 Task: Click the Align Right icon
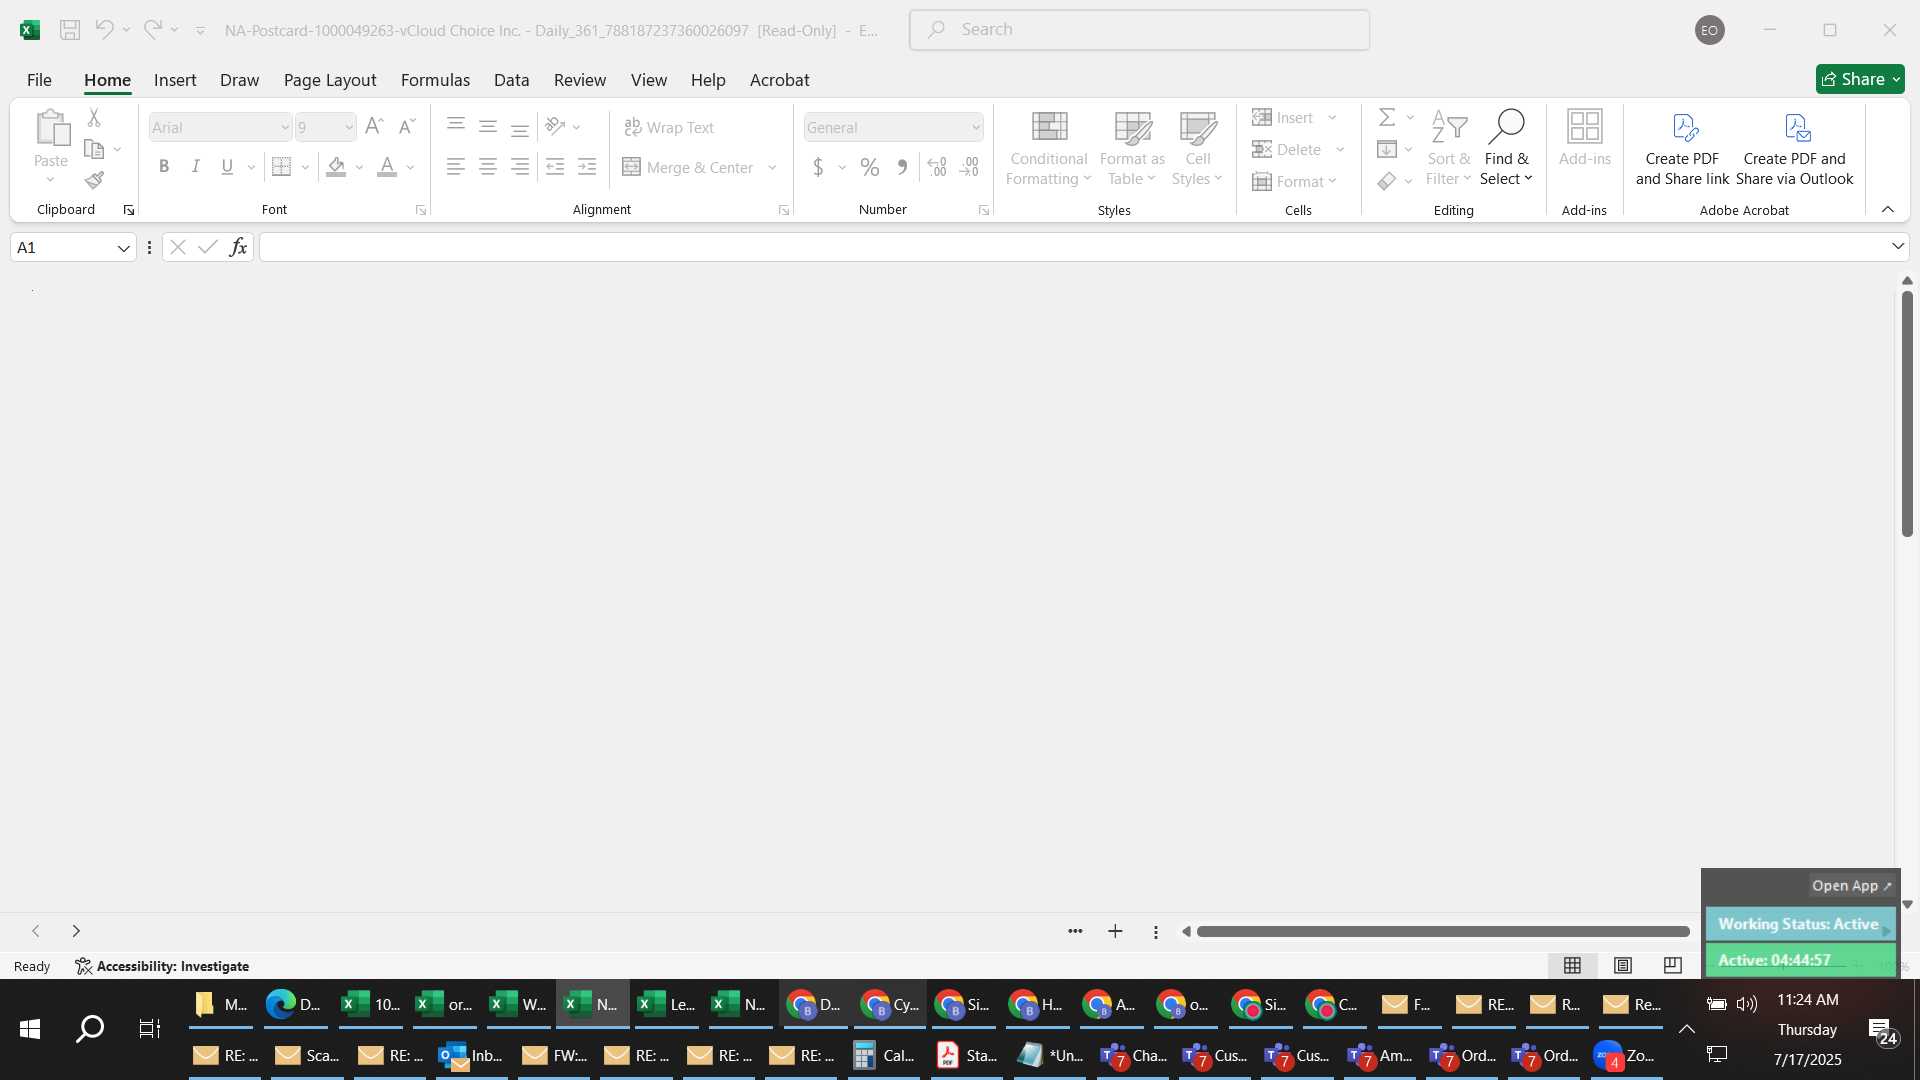click(x=520, y=167)
